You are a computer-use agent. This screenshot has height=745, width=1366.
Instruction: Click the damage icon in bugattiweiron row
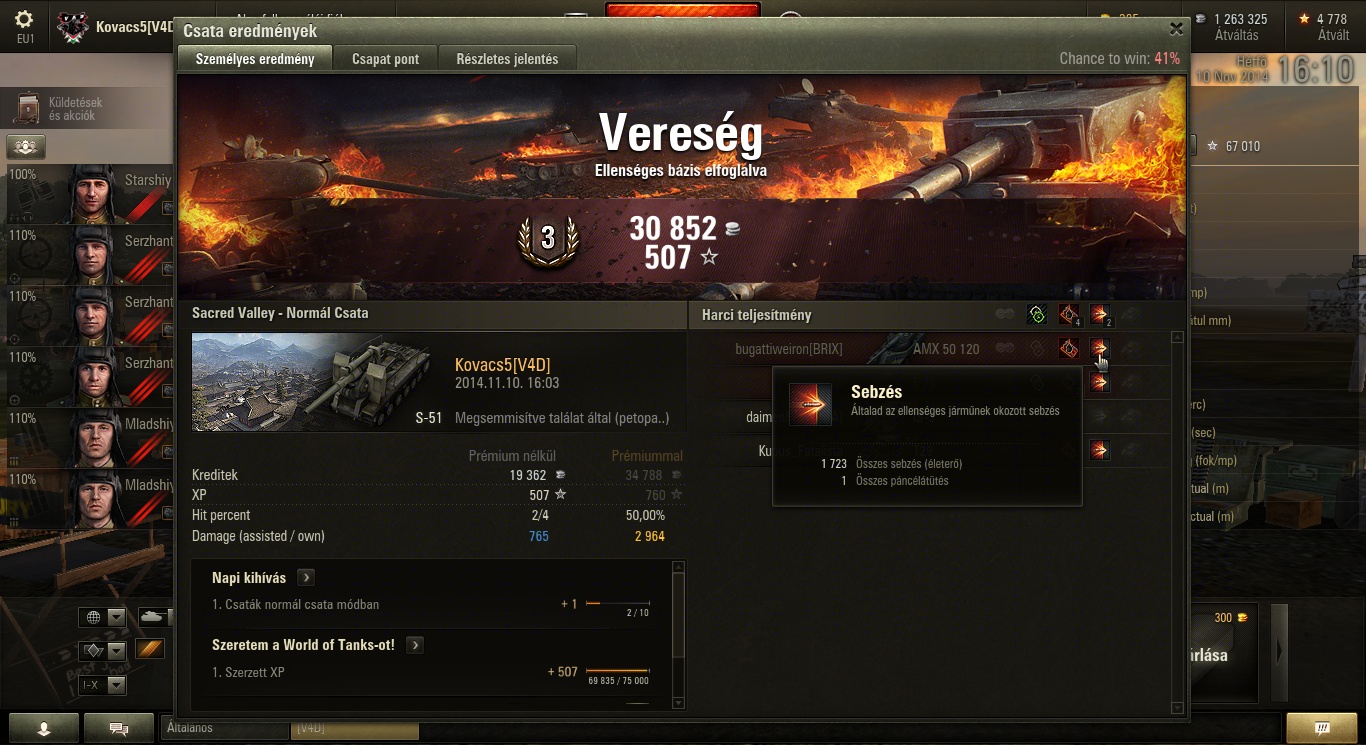1099,348
